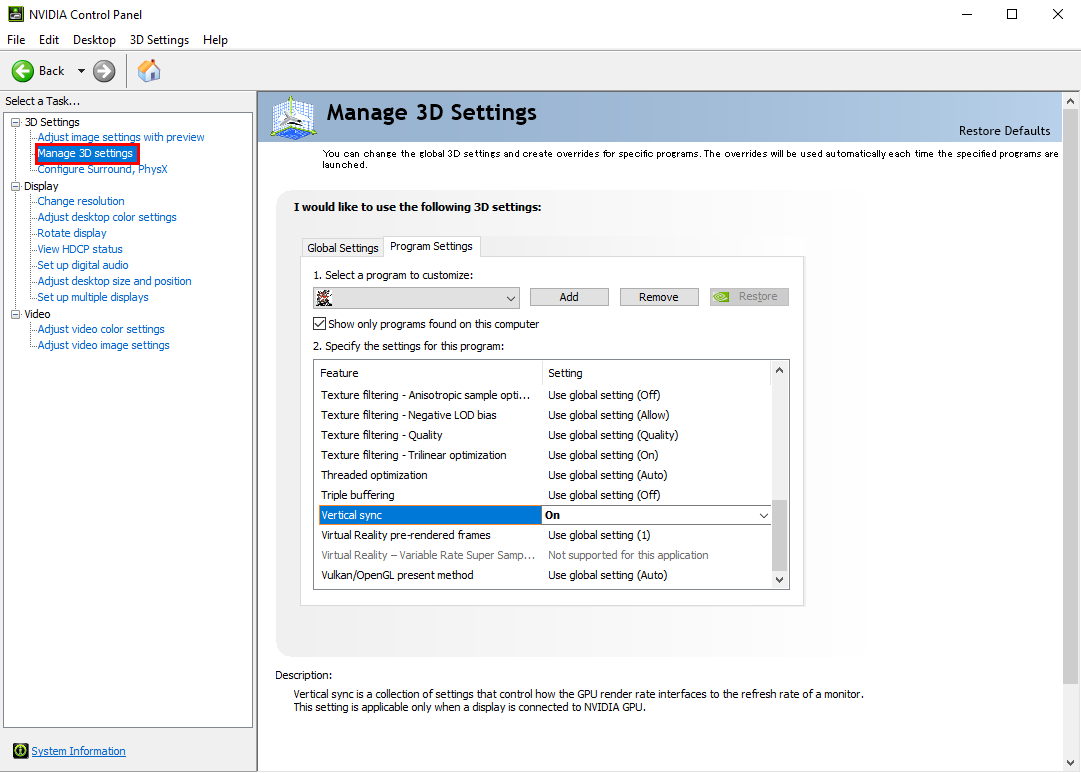
Task: Click the main panel scroll down arrow
Action: tap(1070, 763)
